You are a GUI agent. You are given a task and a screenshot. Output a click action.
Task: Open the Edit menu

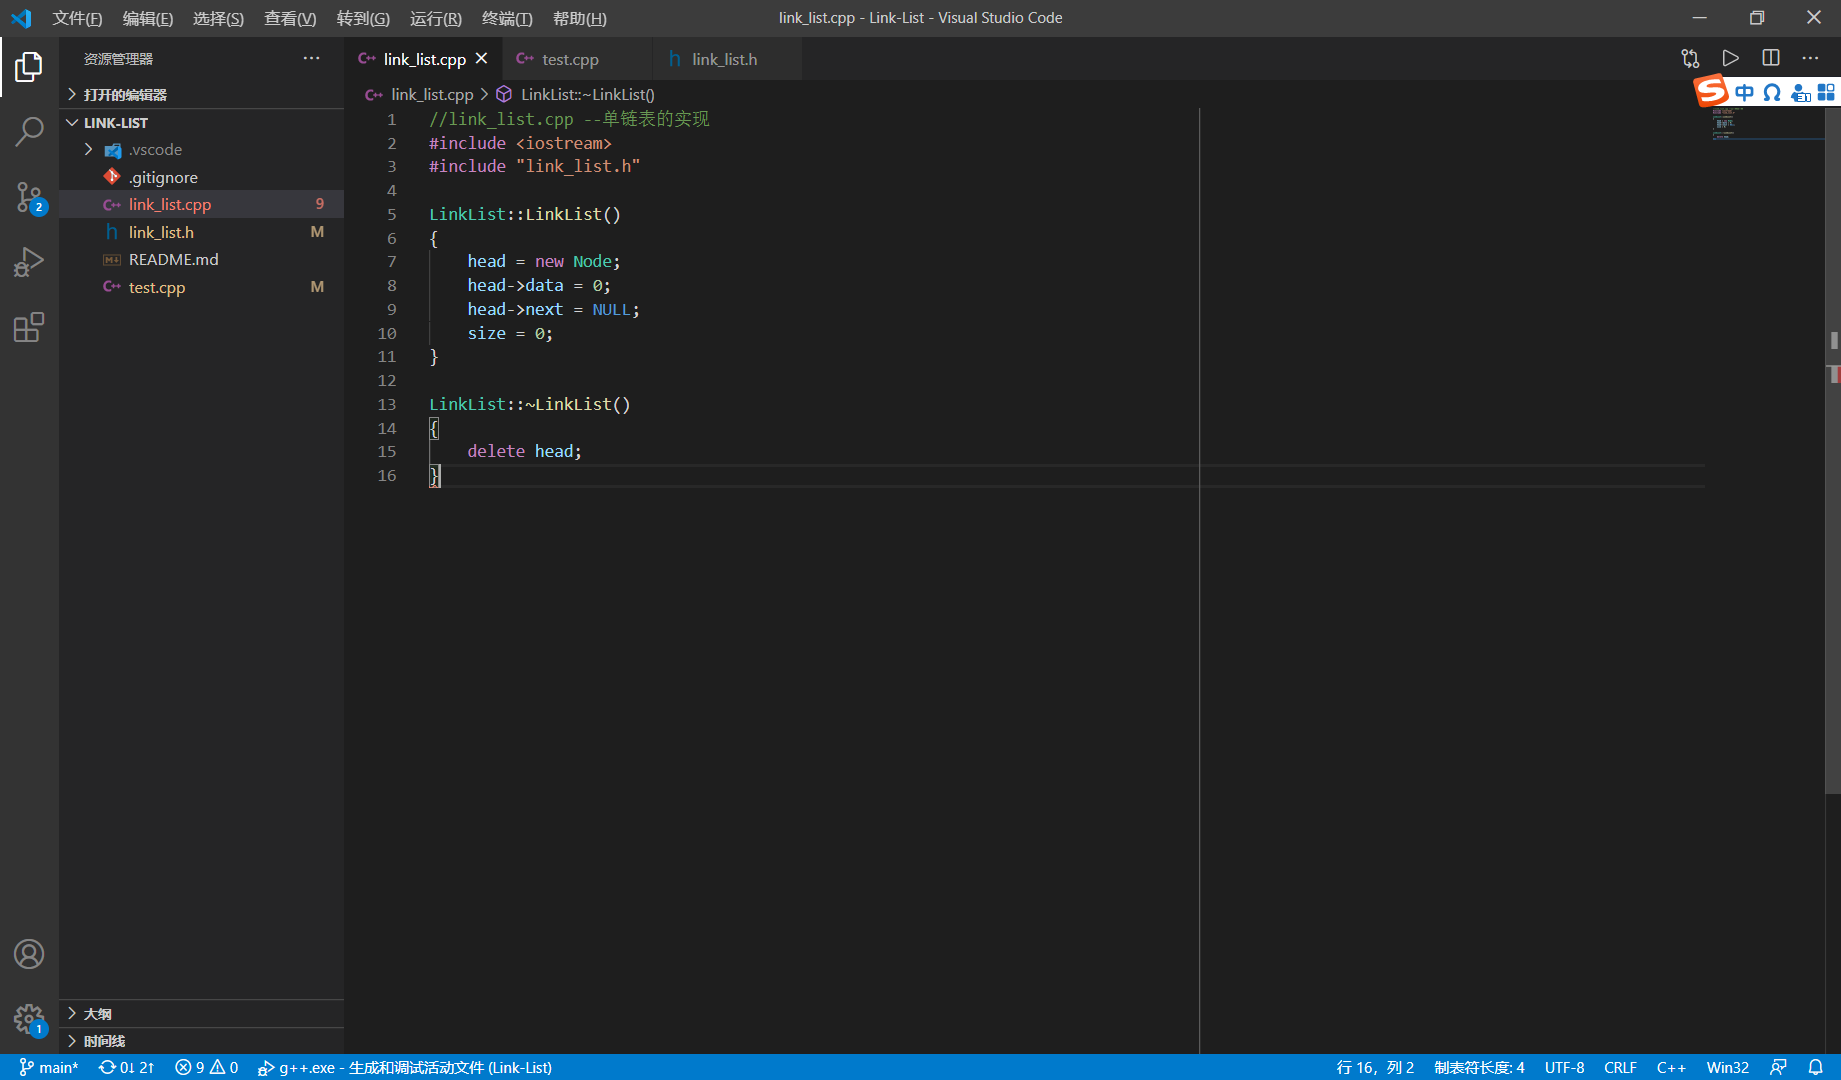pyautogui.click(x=148, y=18)
